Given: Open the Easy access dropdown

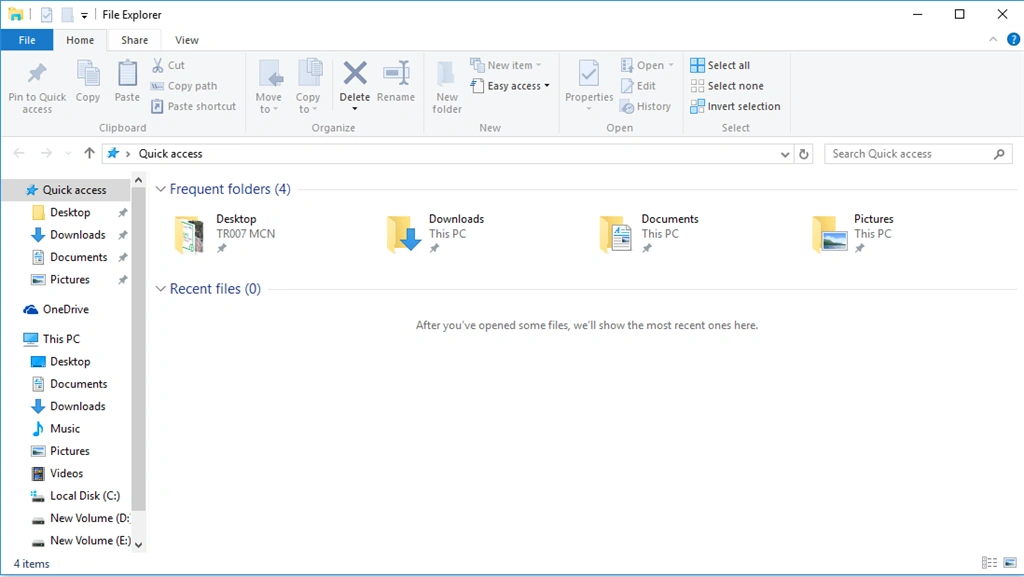Looking at the screenshot, I should click(x=510, y=86).
